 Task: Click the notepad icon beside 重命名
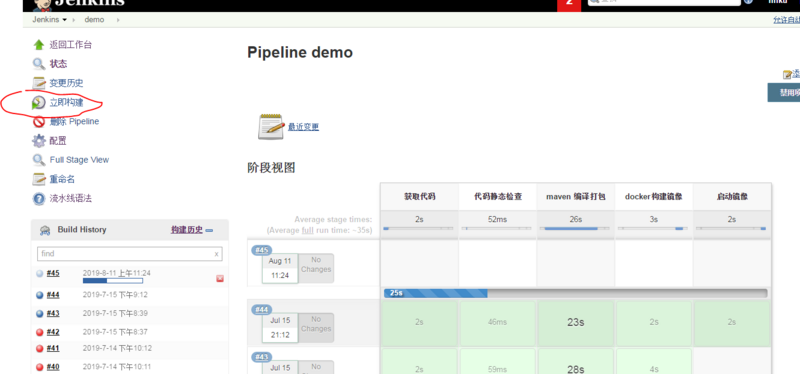pos(39,179)
